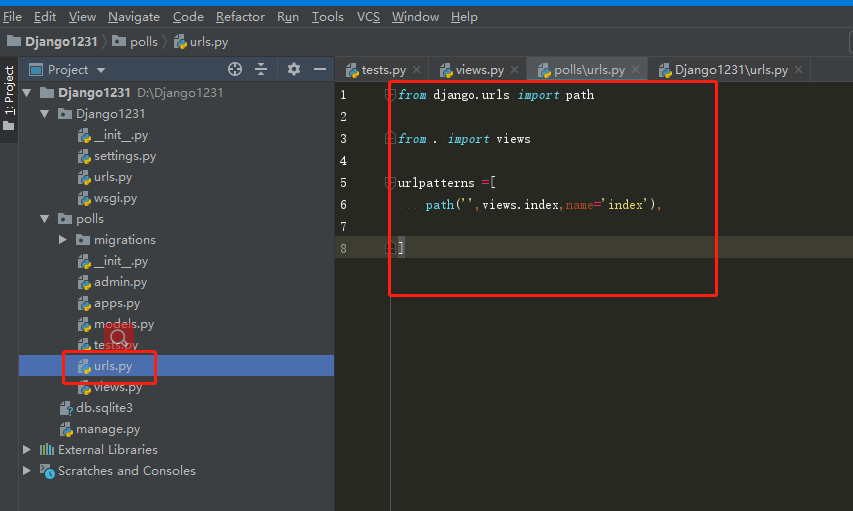Close the tests.py editor tab

[418, 70]
